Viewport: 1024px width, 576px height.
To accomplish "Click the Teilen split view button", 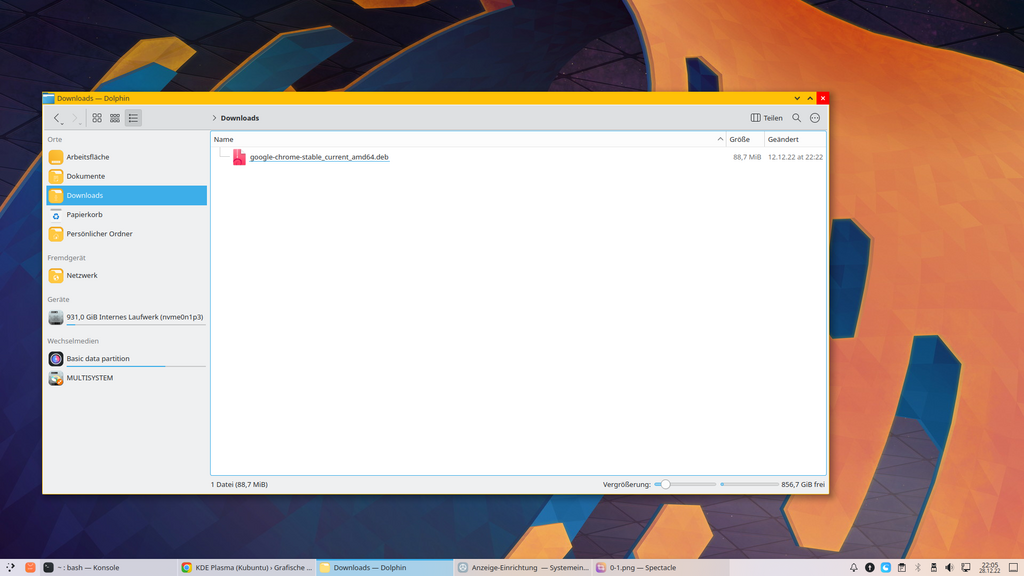I will tap(767, 118).
